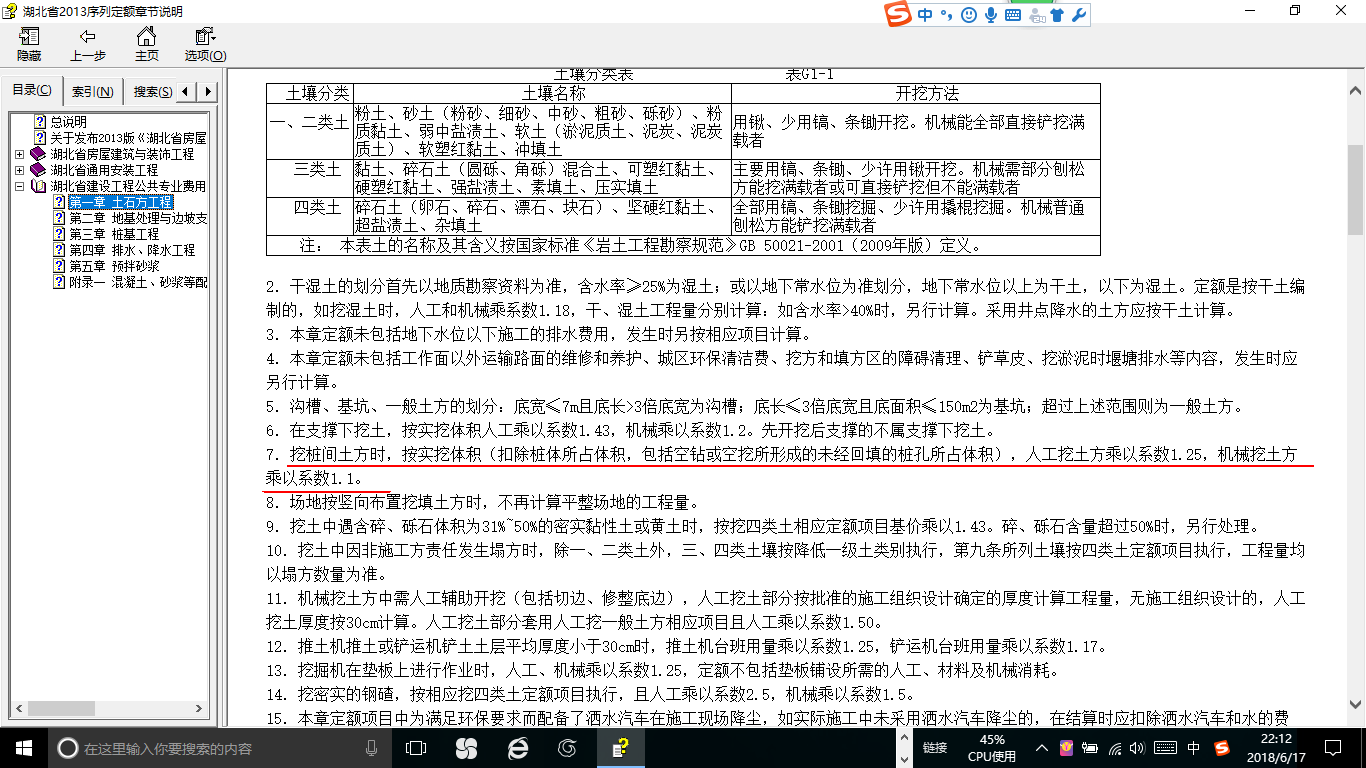
Task: Open Task View on the taskbar
Action: [x=416, y=748]
